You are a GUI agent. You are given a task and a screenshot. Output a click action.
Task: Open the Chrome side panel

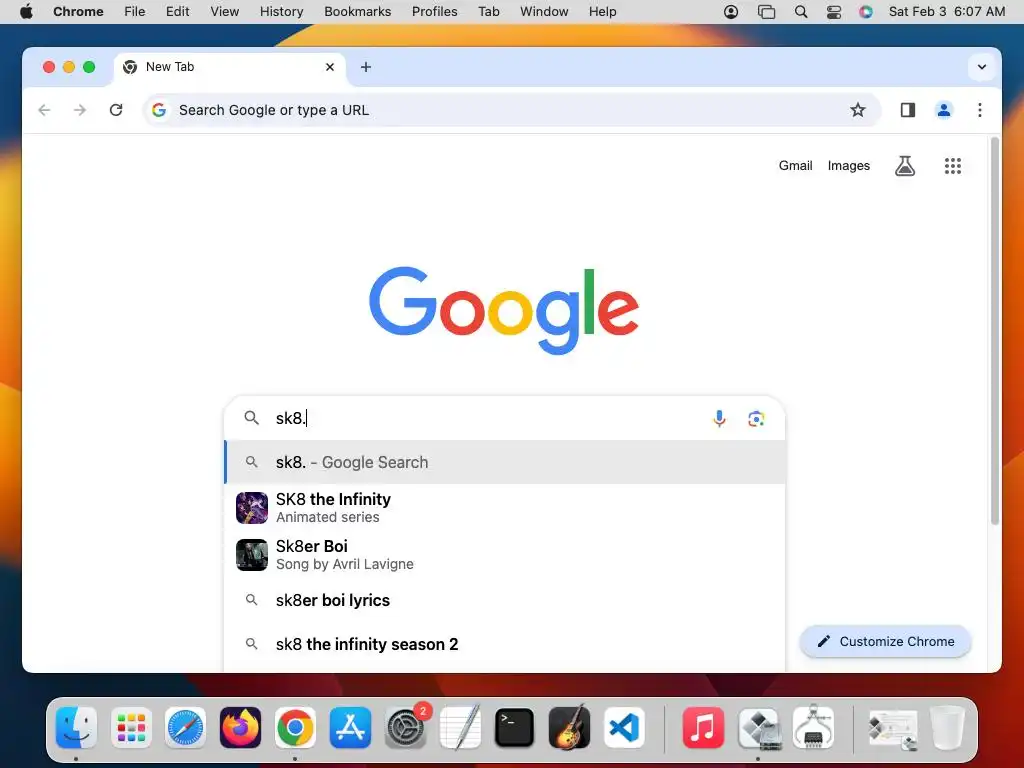pos(908,110)
